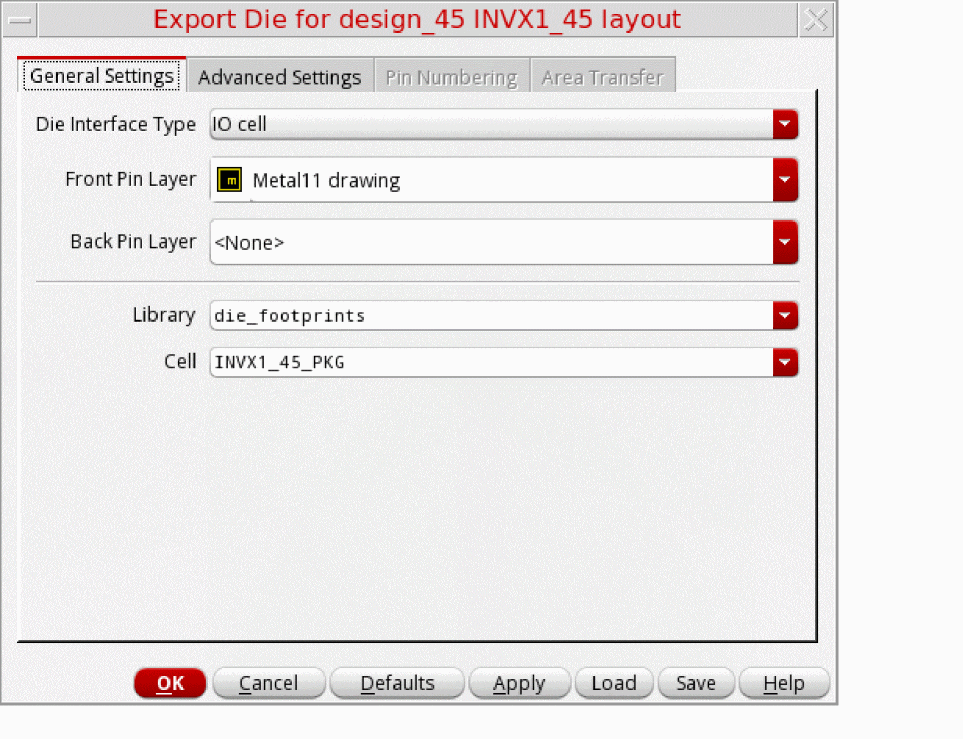Expand Back Pin Layer dropdown arrow
963x739 pixels.
pyautogui.click(x=785, y=242)
